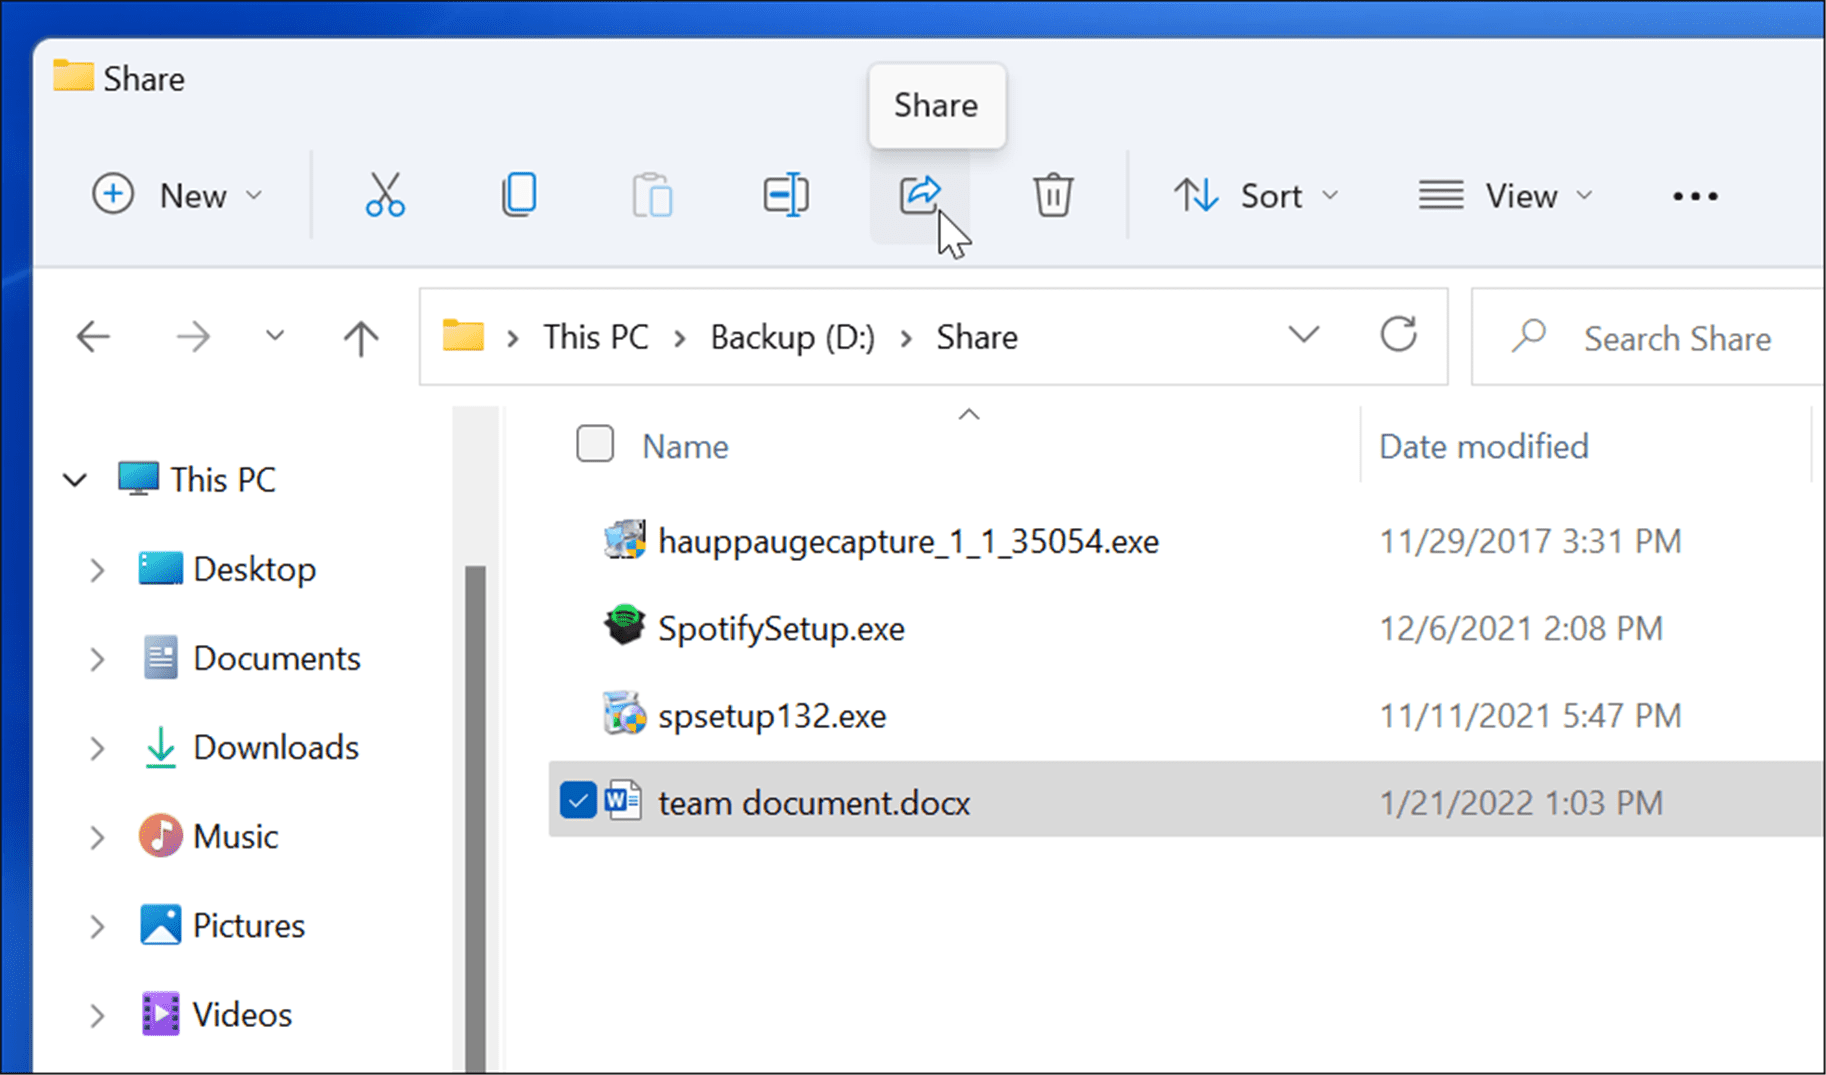Viewport: 1826px width, 1075px height.
Task: Refresh the Share folder view
Action: tap(1398, 336)
